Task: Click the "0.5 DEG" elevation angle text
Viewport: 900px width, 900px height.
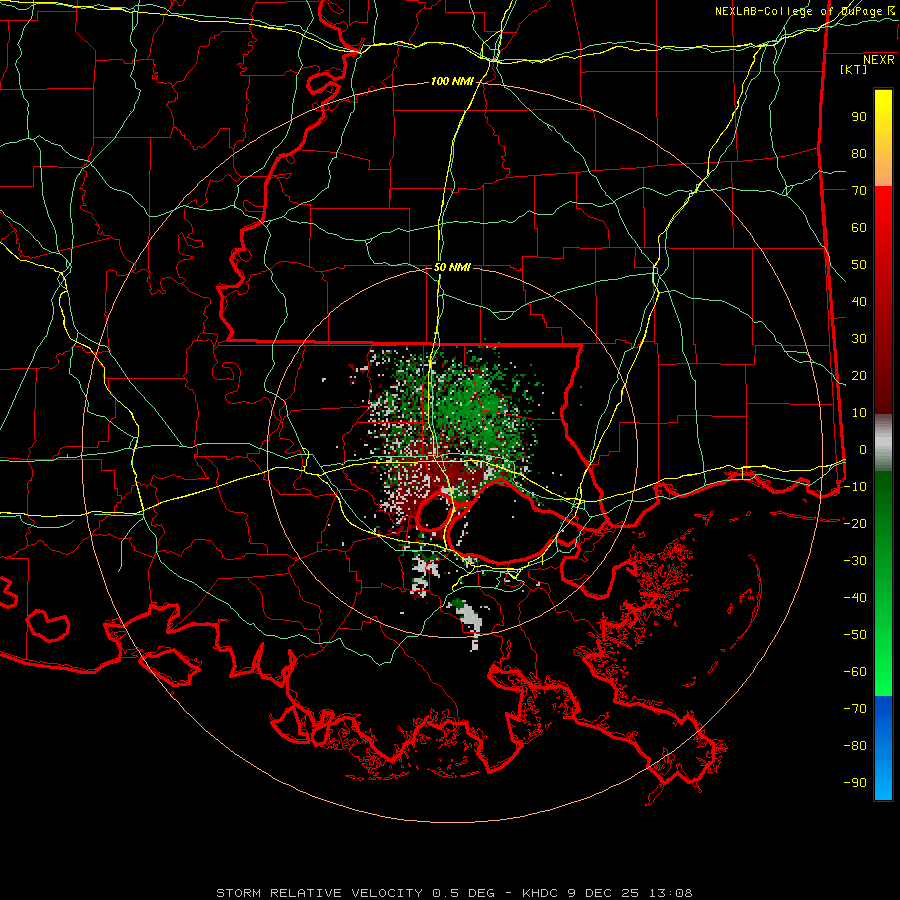Action: 463,893
